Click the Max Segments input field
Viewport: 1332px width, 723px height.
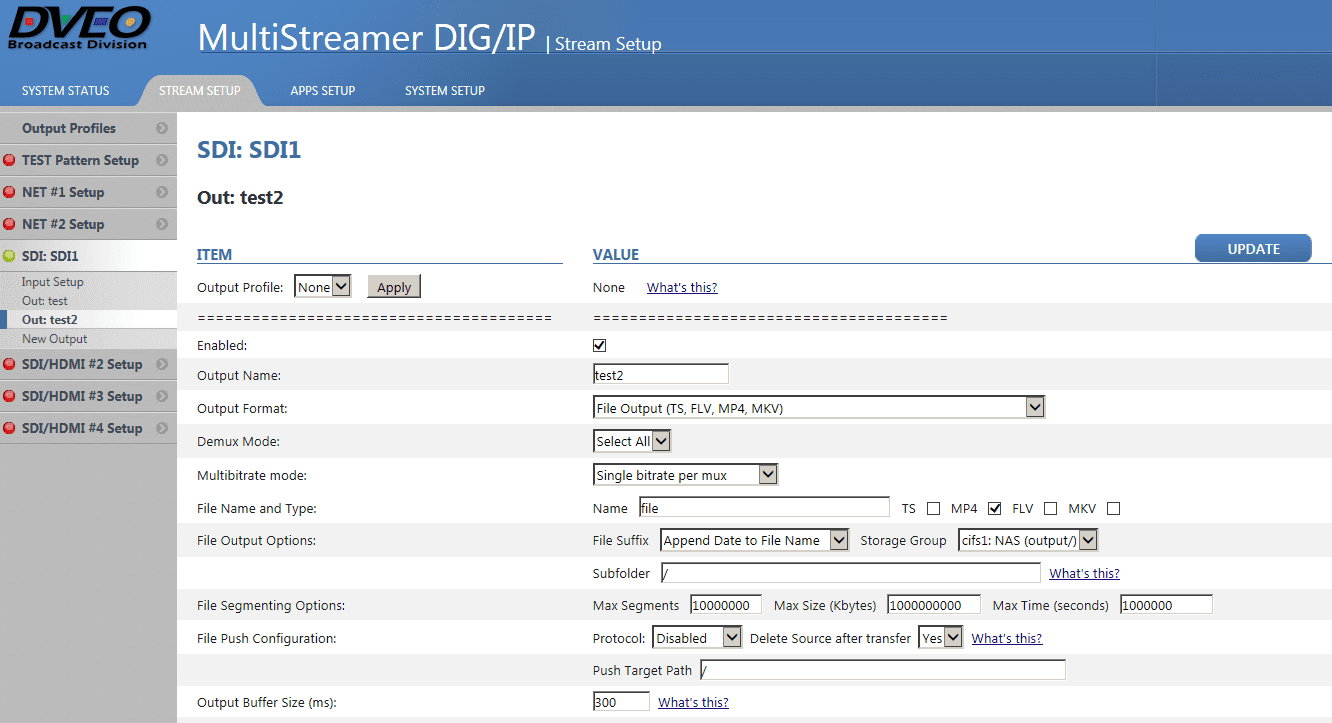tap(726, 605)
